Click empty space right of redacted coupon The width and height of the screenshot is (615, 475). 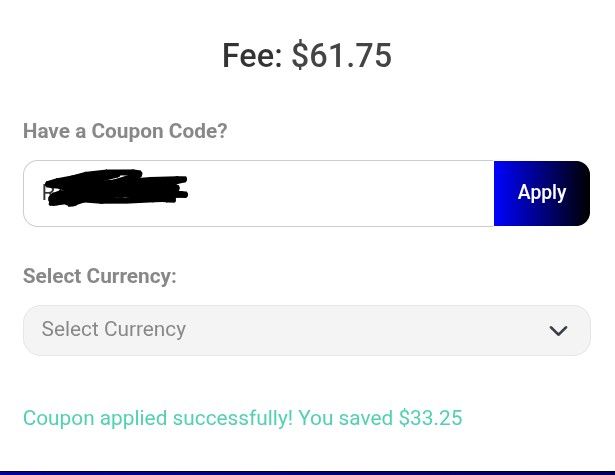[x=340, y=193]
